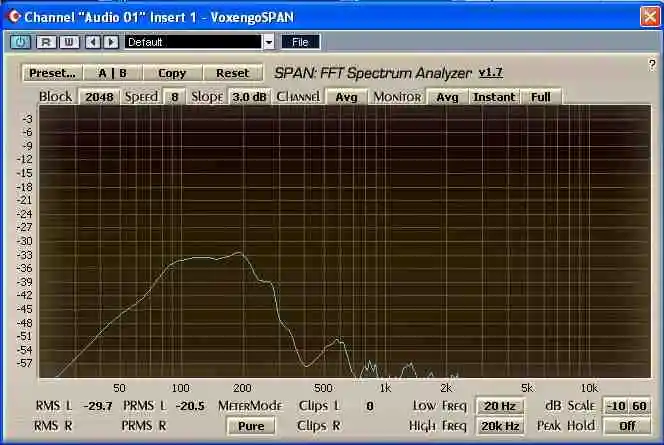Open the File menu button
This screenshot has height=445, width=664.
300,42
